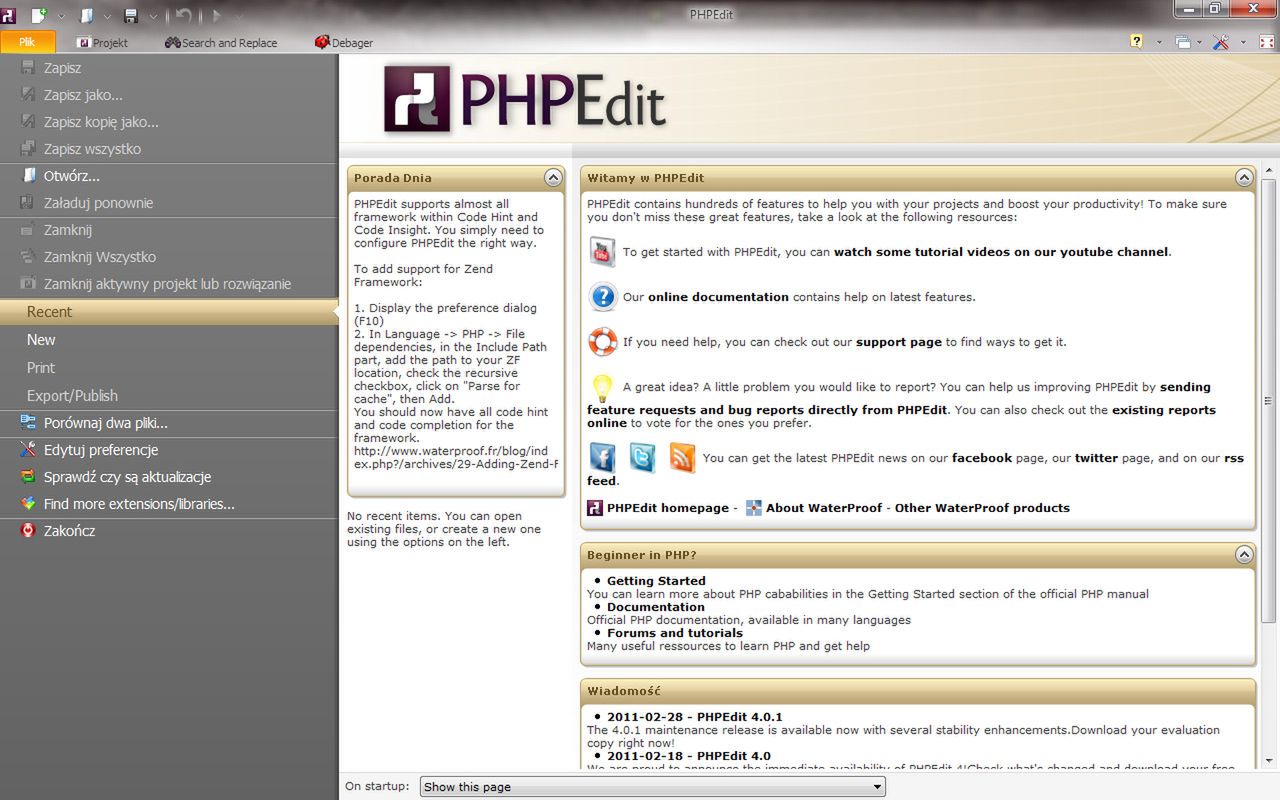Choose Zamknij menu entry
The height and width of the screenshot is (800, 1280).
pos(169,230)
